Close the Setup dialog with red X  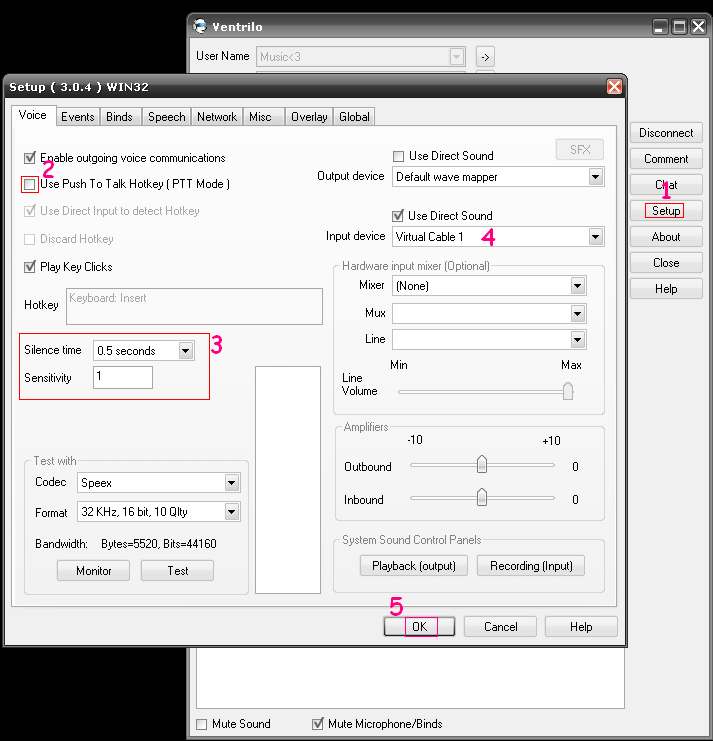click(x=614, y=86)
